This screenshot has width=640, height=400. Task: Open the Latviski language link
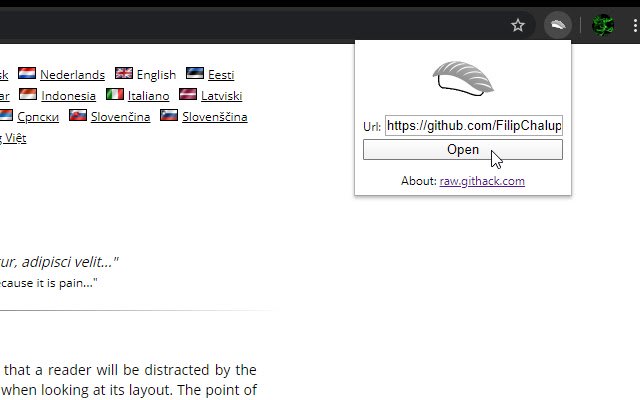(x=222, y=96)
